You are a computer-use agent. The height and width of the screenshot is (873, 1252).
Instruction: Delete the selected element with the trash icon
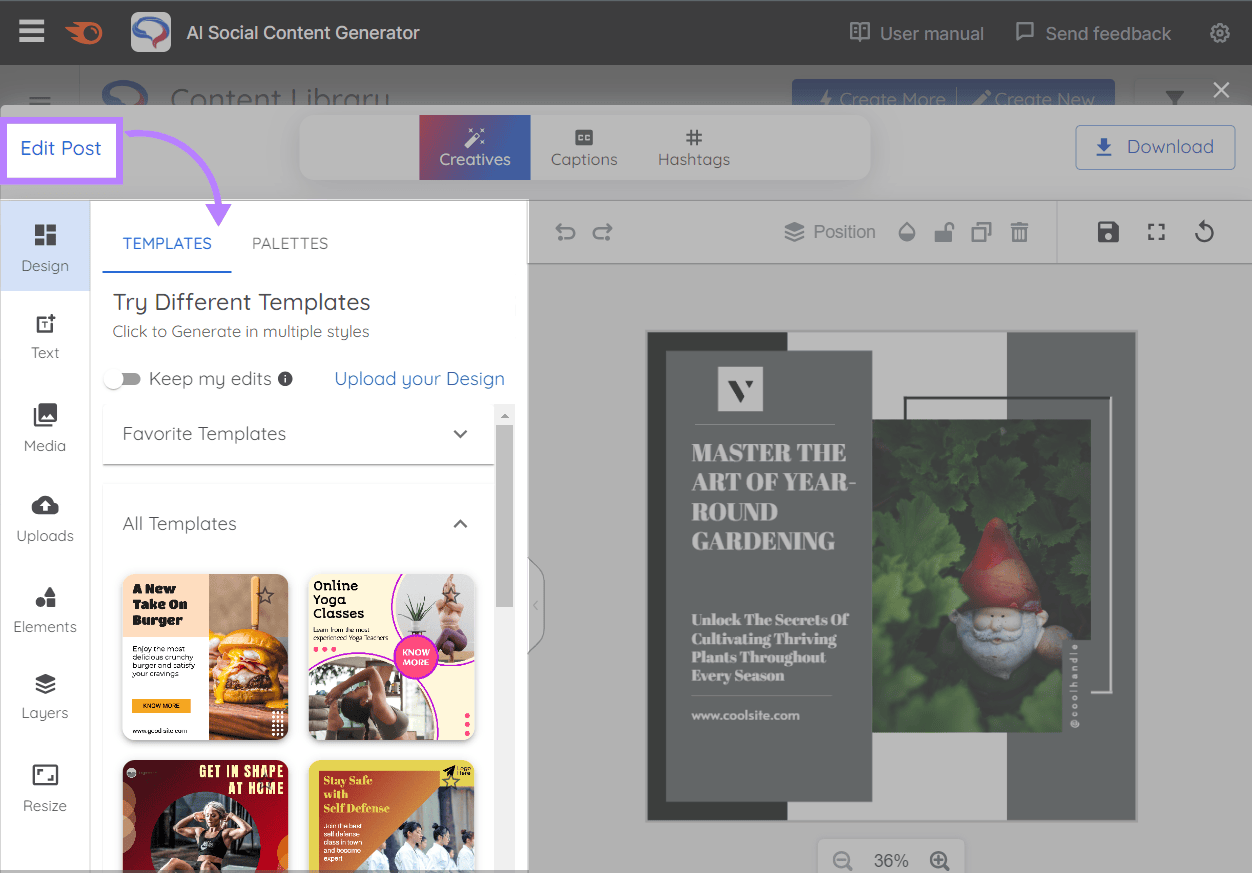point(1019,231)
